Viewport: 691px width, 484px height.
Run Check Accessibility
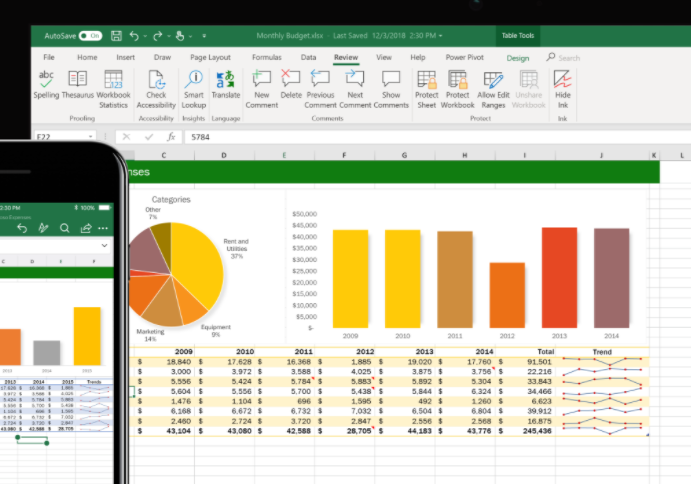point(156,89)
